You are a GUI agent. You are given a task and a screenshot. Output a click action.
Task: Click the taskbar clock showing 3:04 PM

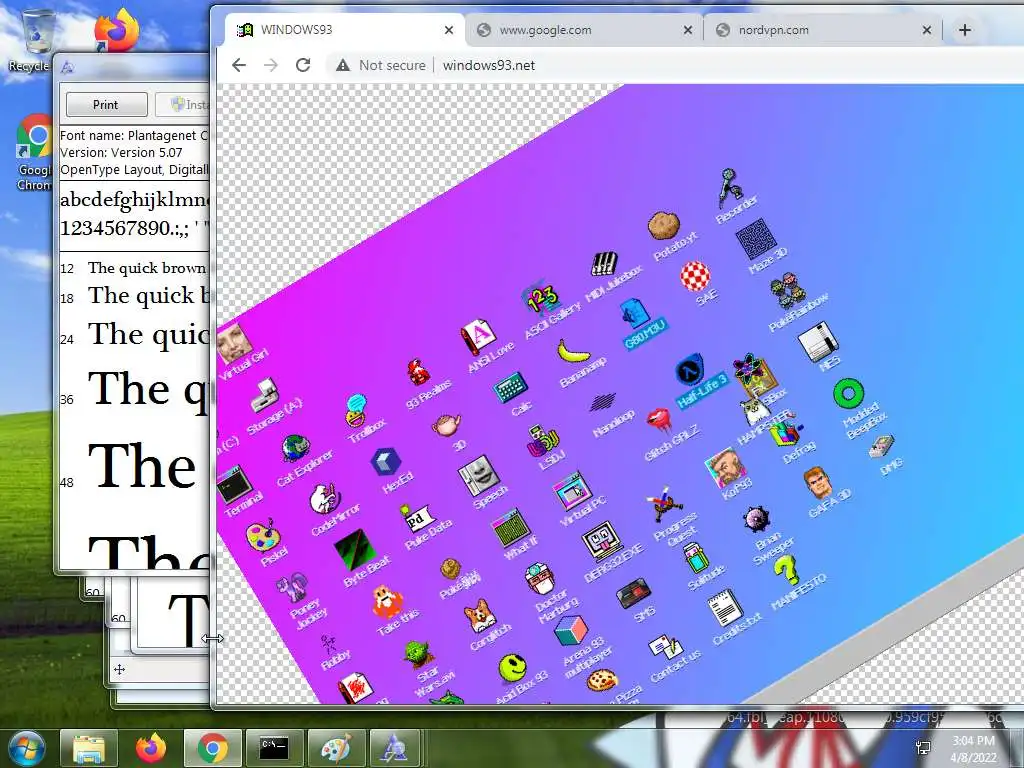[973, 748]
